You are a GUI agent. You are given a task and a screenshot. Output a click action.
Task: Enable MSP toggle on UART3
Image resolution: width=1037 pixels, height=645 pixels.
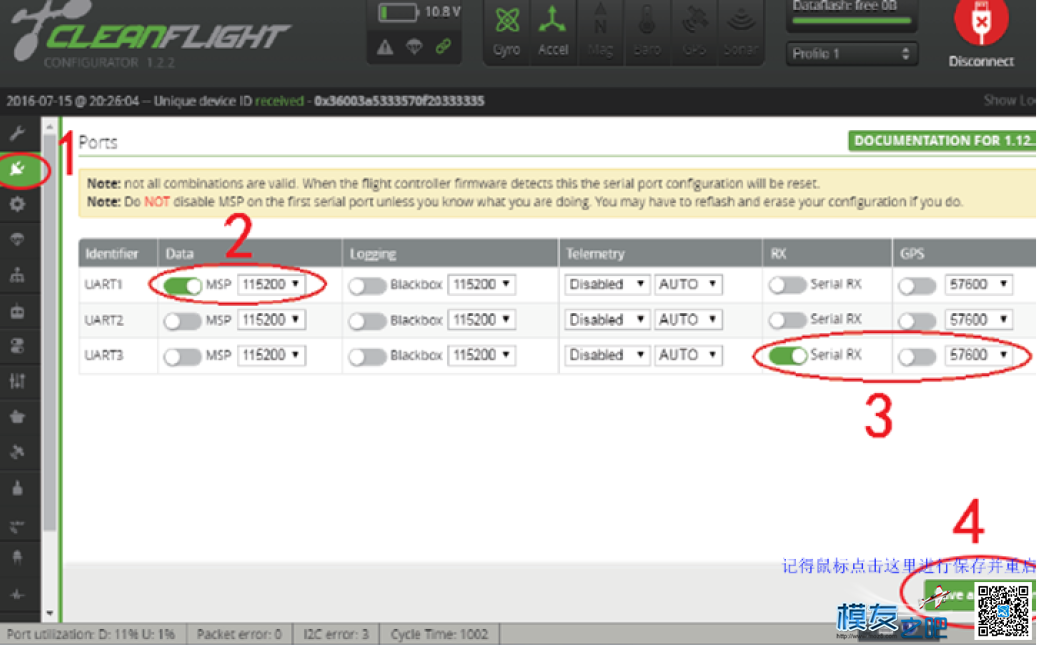(x=183, y=356)
